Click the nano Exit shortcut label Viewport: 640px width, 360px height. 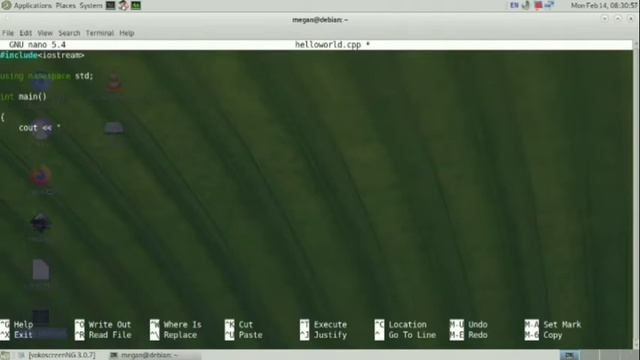pyautogui.click(x=23, y=335)
